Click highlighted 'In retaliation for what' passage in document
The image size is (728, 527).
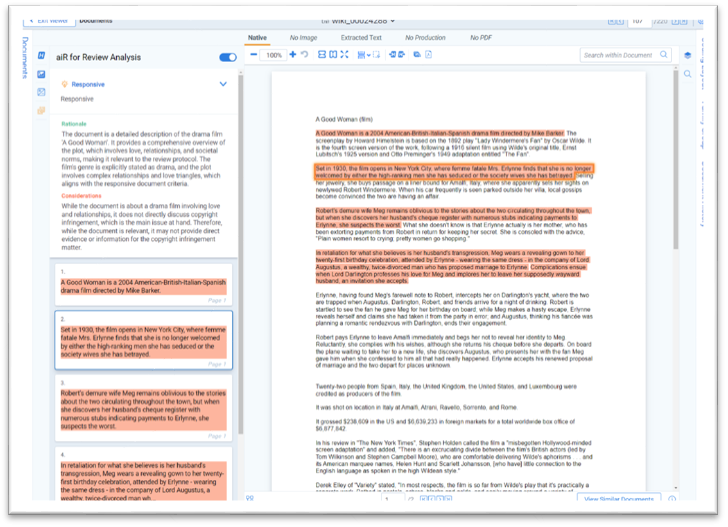click(x=452, y=267)
